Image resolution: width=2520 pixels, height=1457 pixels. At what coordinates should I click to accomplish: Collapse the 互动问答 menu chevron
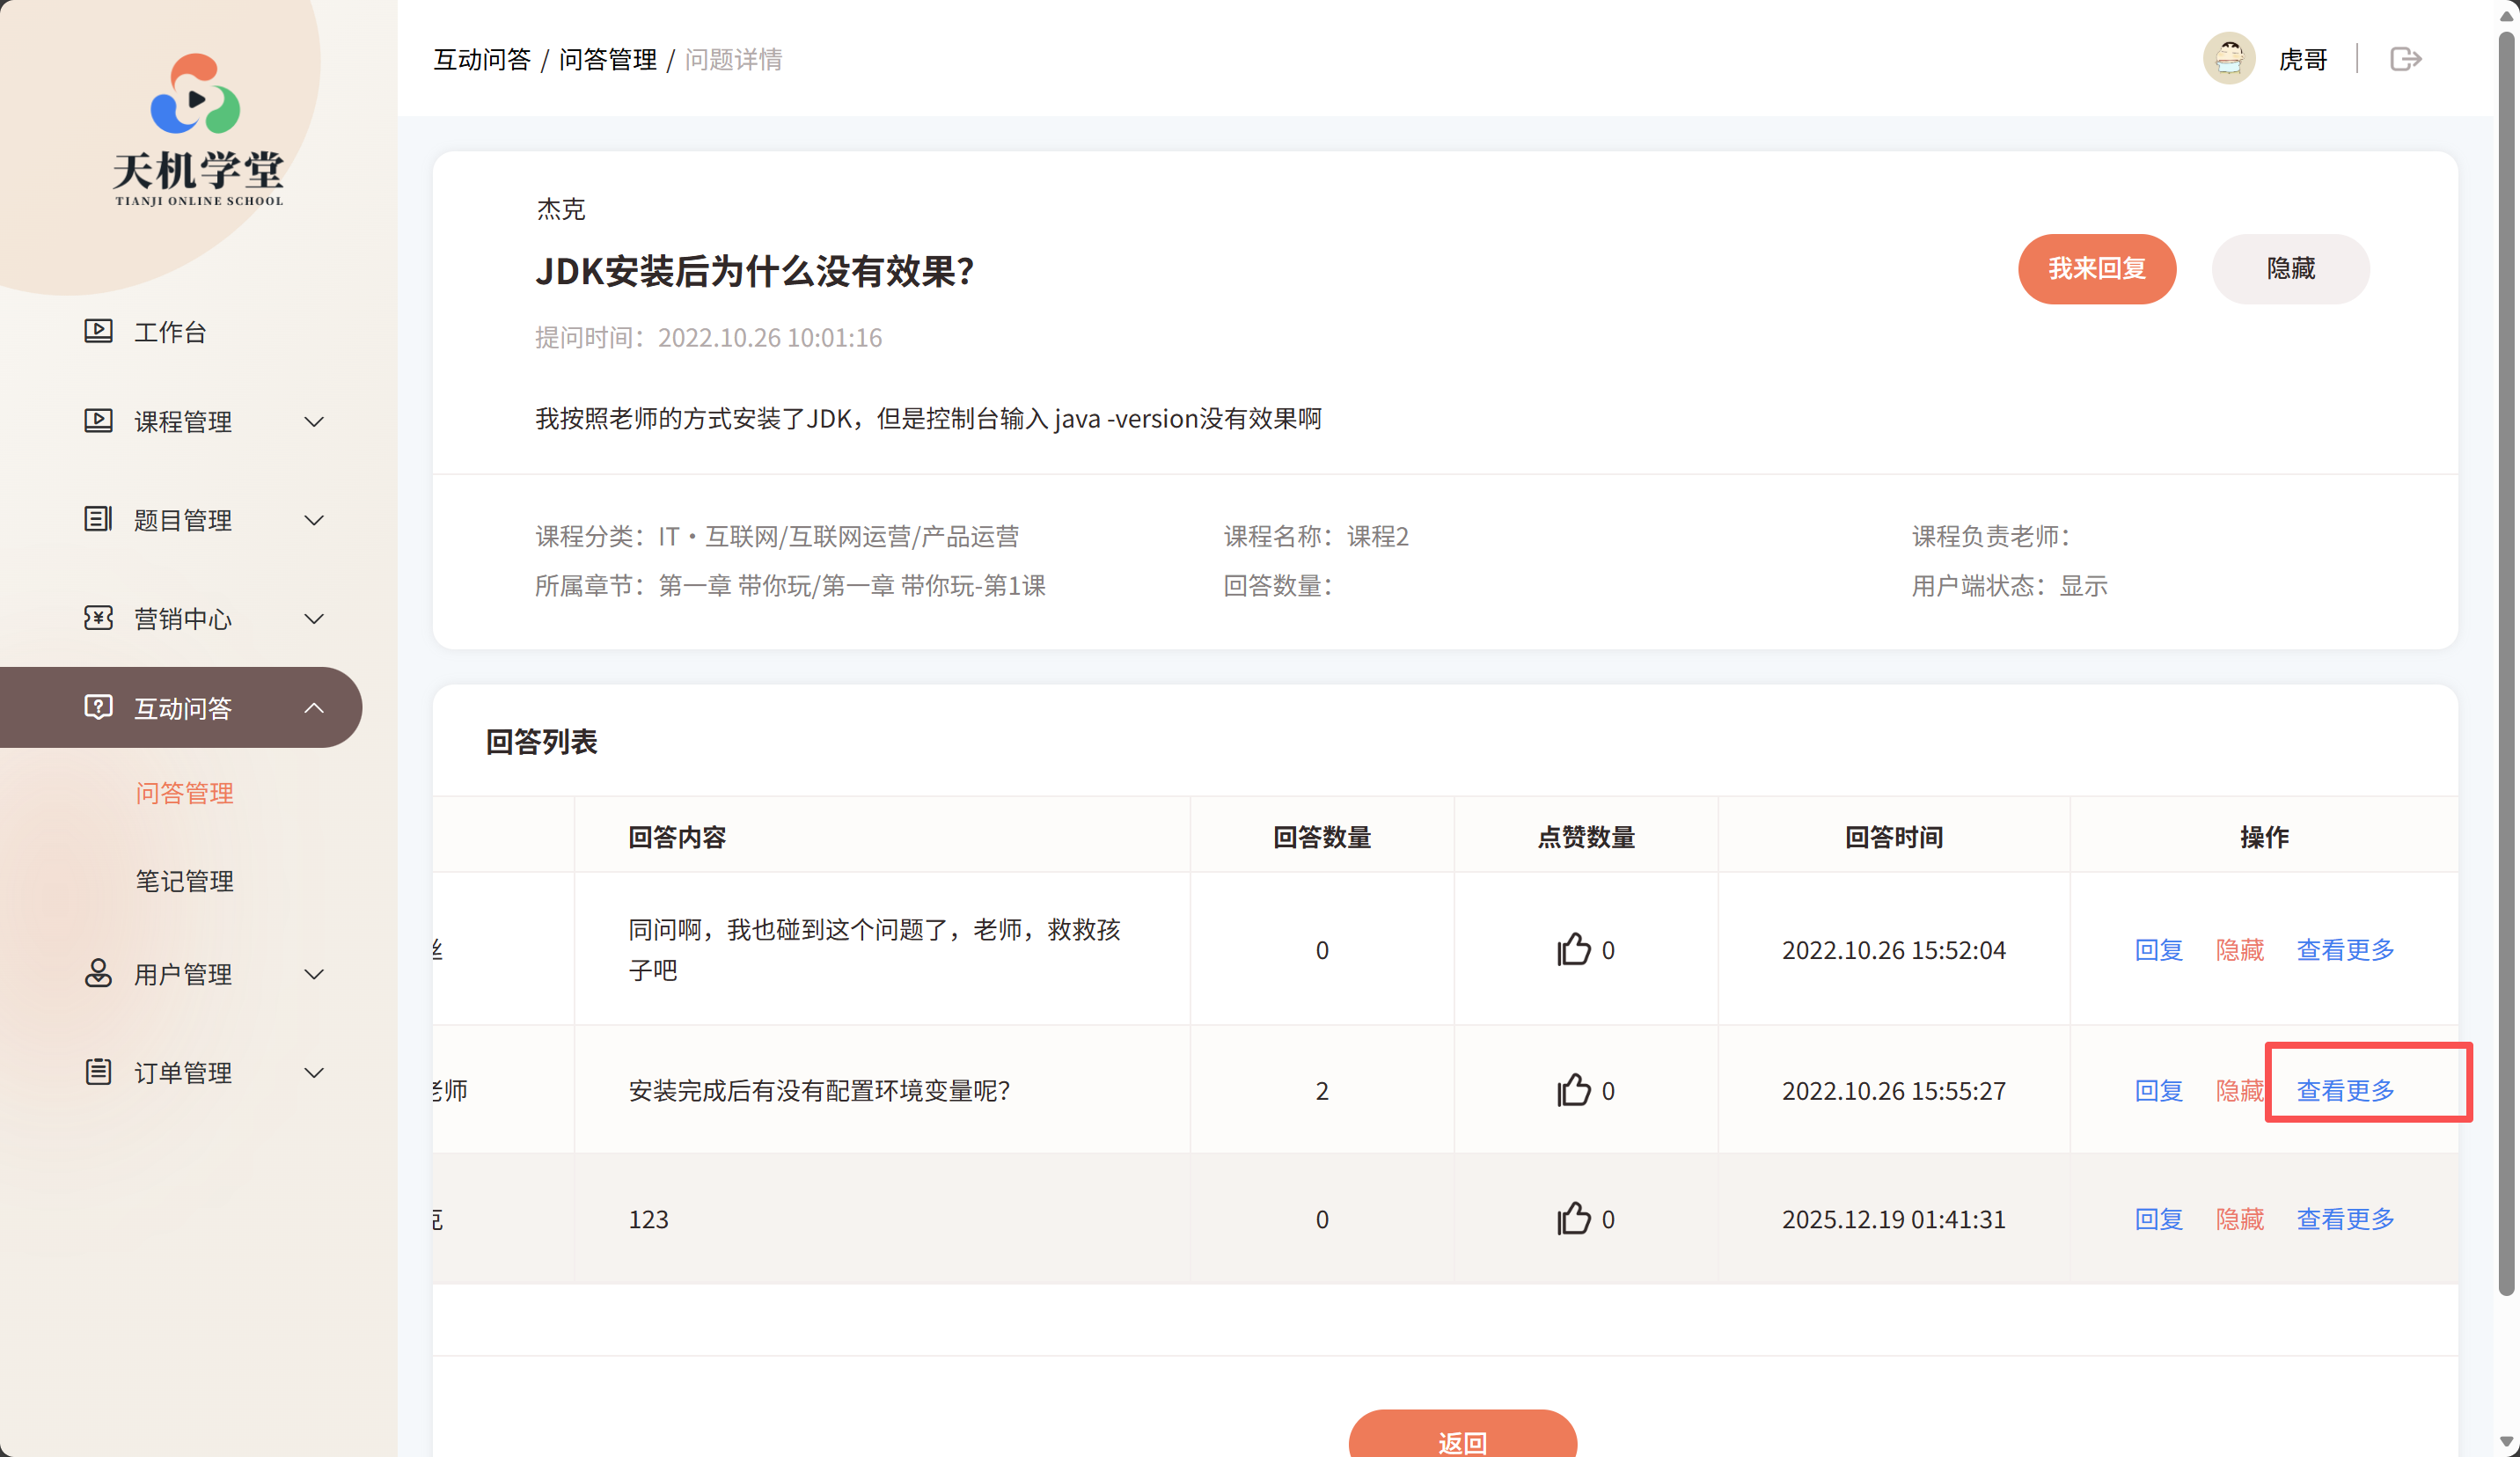pos(314,708)
